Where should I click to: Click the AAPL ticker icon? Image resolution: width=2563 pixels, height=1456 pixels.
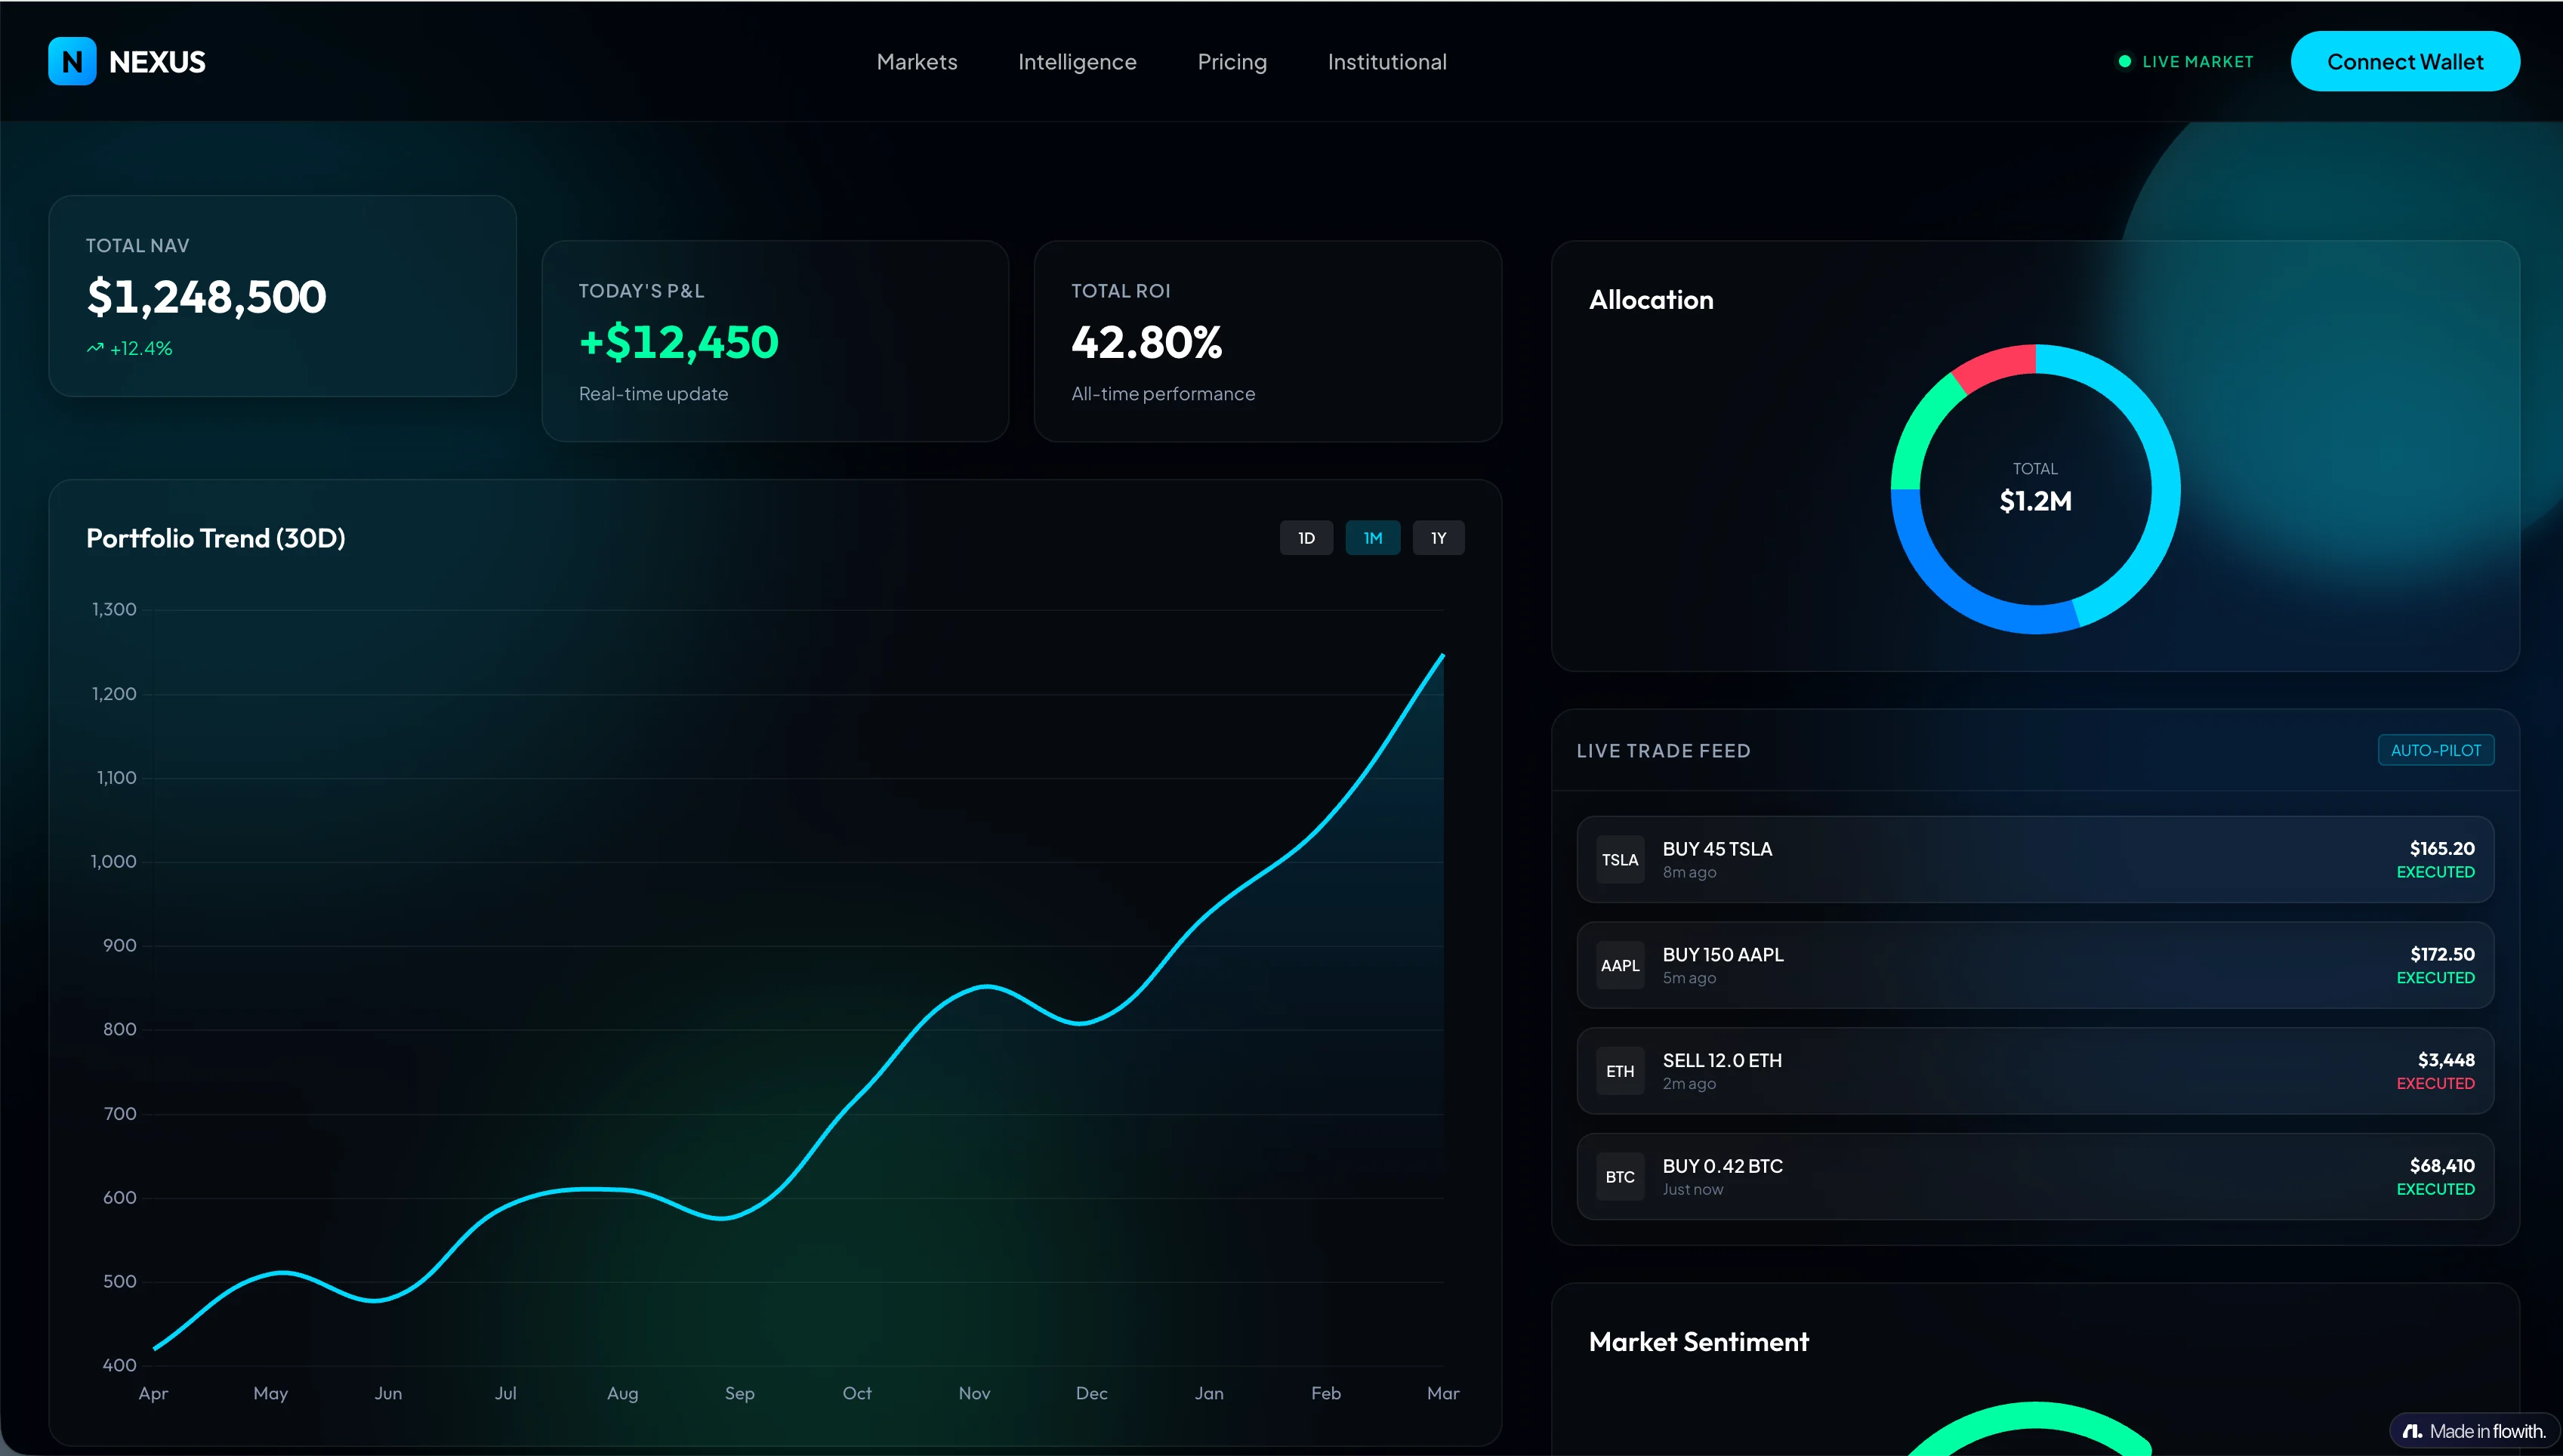click(1620, 965)
